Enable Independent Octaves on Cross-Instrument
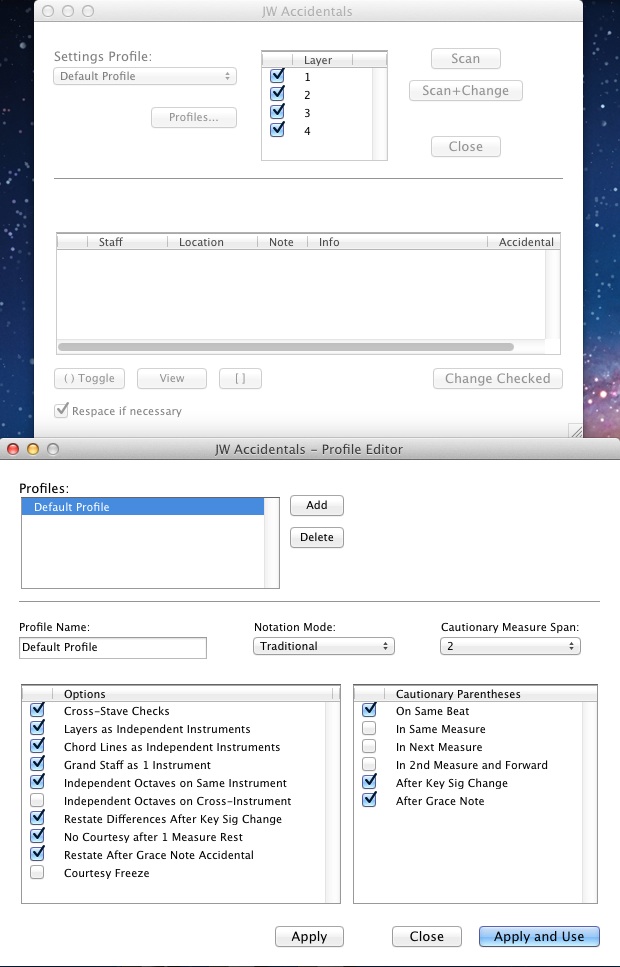620x967 pixels. pos(38,801)
